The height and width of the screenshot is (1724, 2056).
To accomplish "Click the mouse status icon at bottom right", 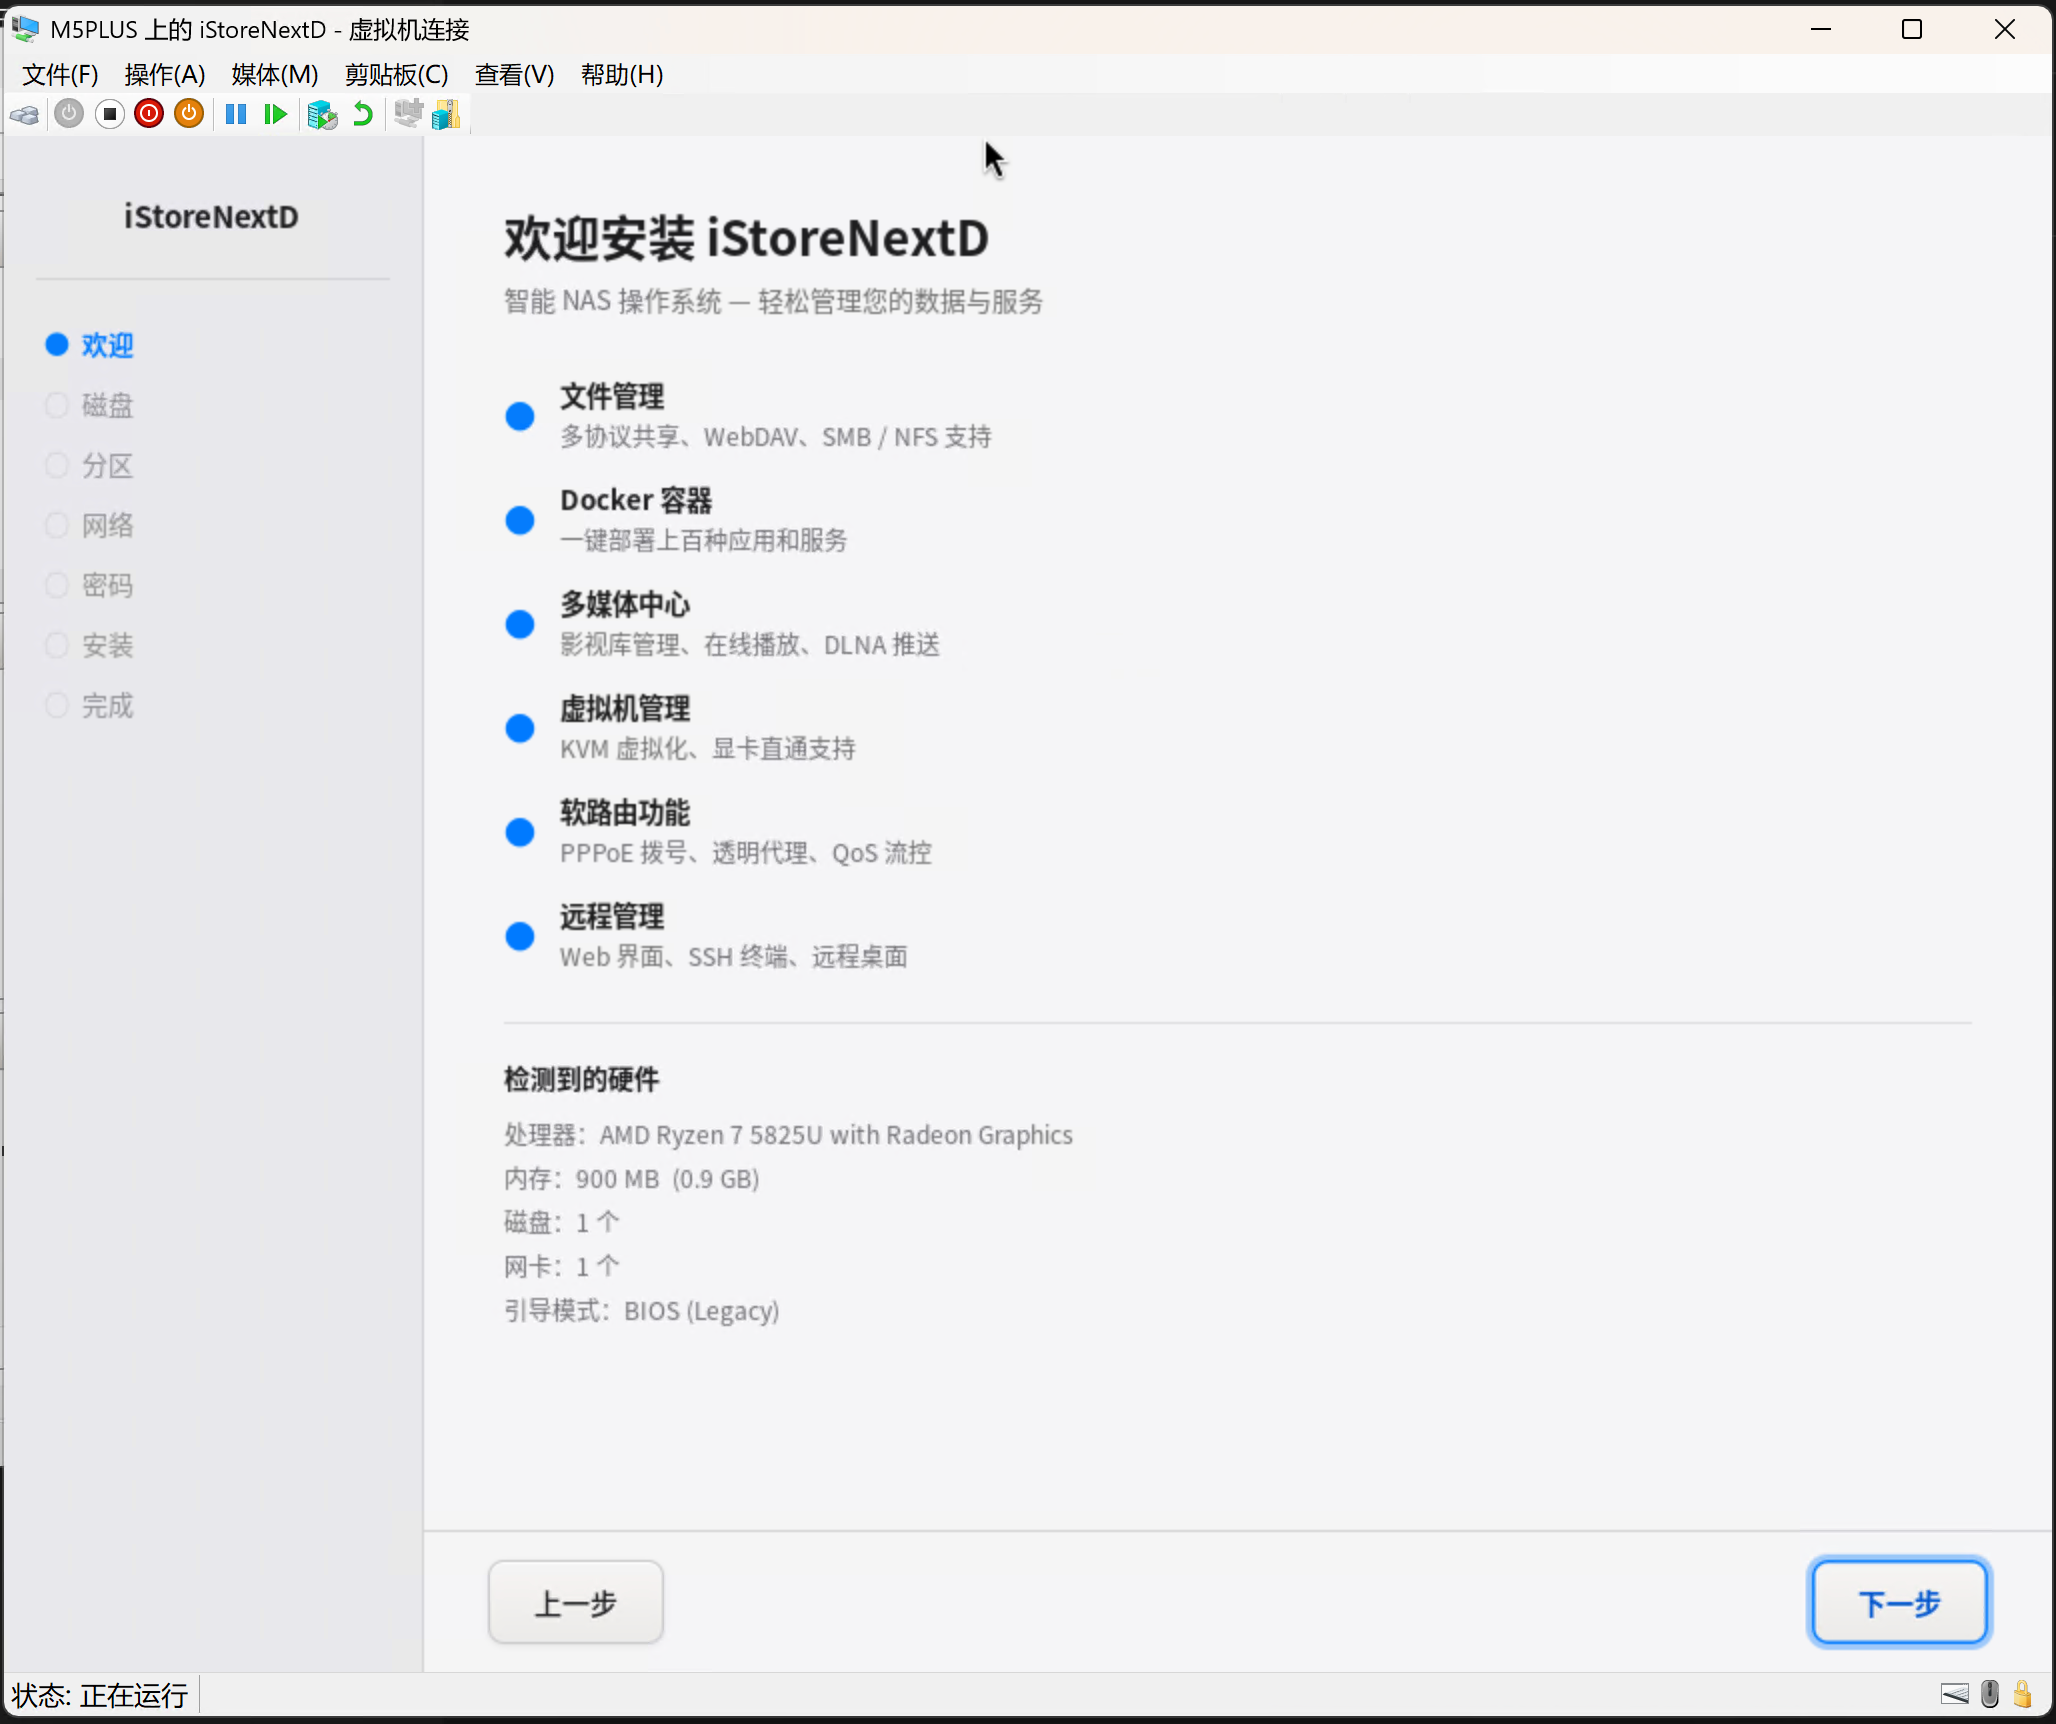I will tap(1989, 1693).
